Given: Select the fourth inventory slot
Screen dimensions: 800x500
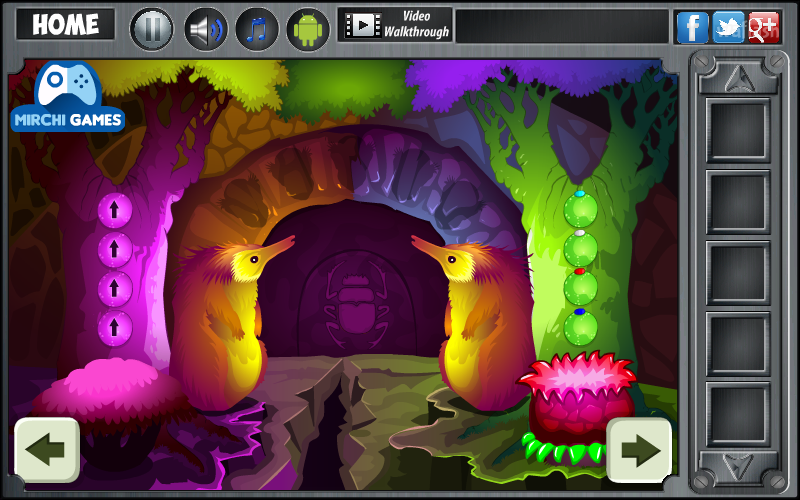Looking at the screenshot, I should tap(738, 343).
